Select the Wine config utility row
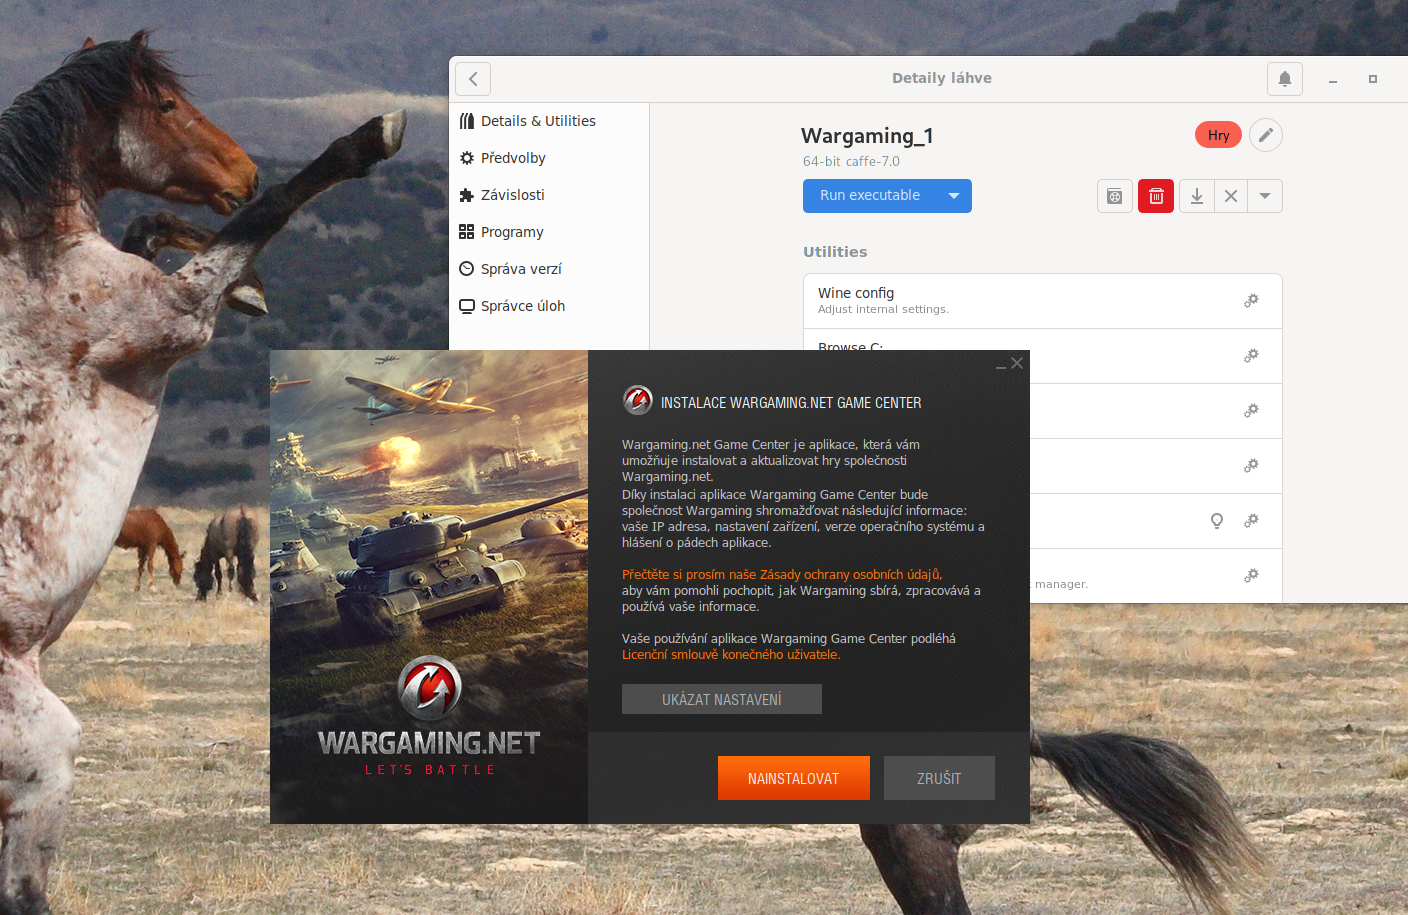This screenshot has height=915, width=1408. point(1043,301)
